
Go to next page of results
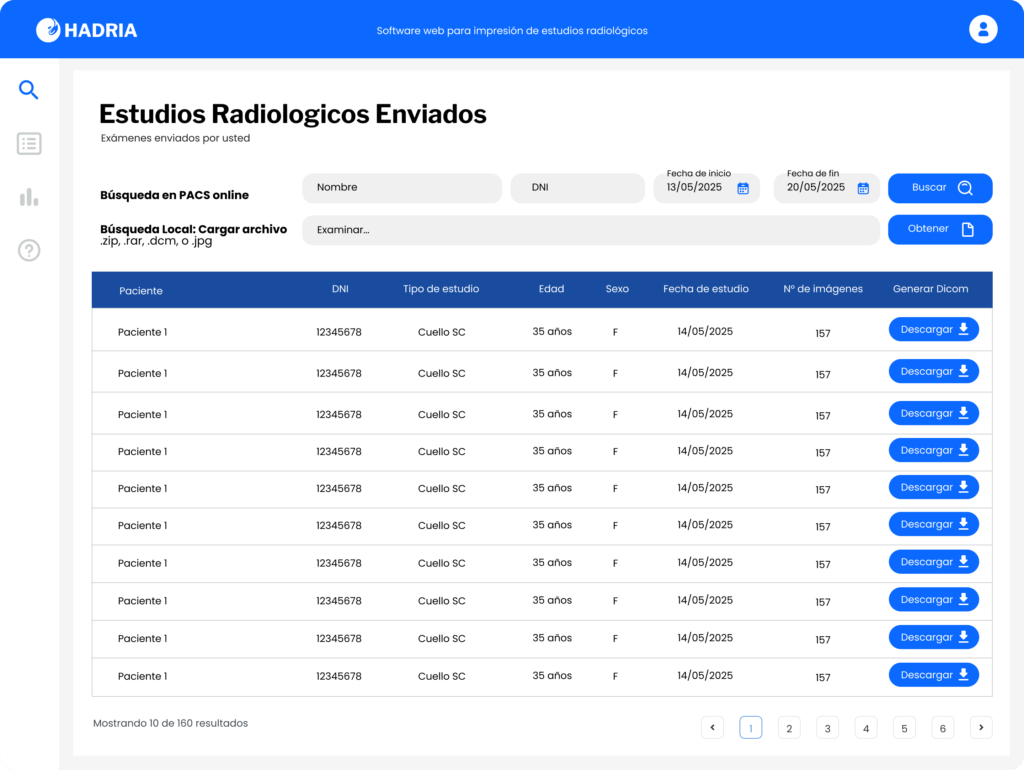click(x=981, y=728)
